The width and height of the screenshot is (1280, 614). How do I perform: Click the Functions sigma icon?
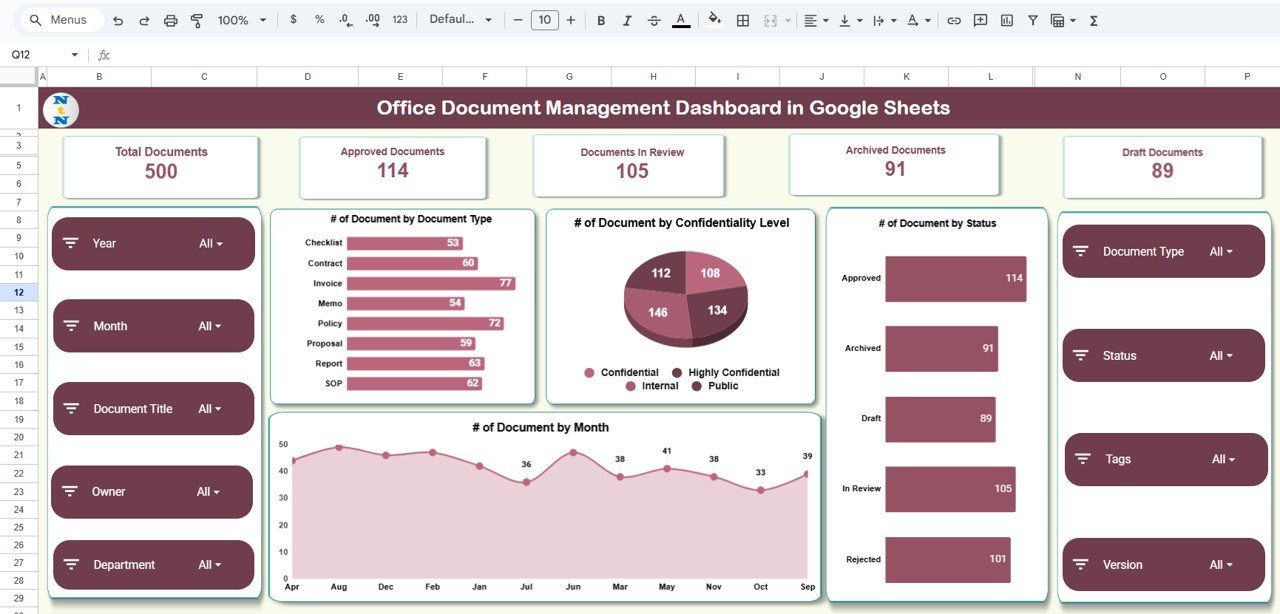coord(1093,19)
